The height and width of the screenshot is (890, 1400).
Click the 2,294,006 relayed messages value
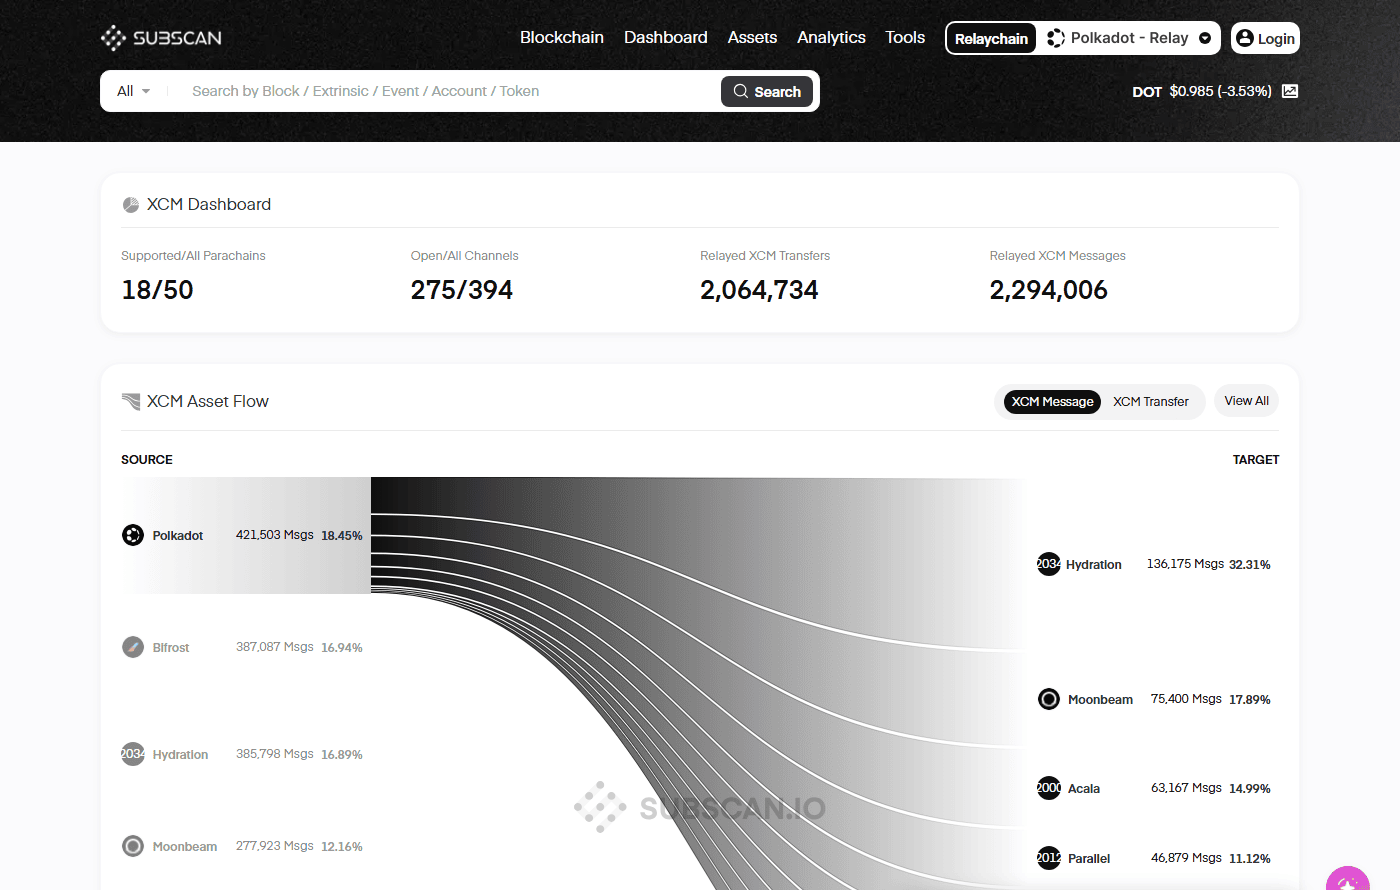(1049, 290)
